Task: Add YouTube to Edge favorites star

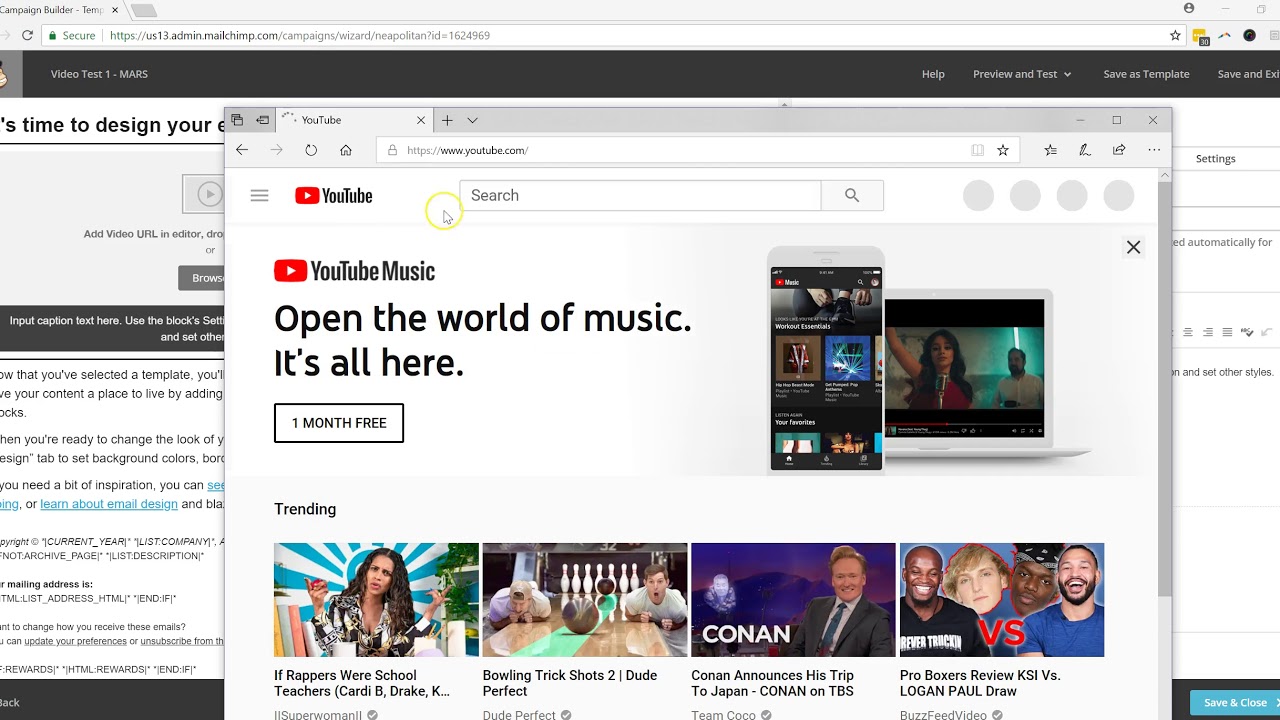Action: [x=1003, y=150]
